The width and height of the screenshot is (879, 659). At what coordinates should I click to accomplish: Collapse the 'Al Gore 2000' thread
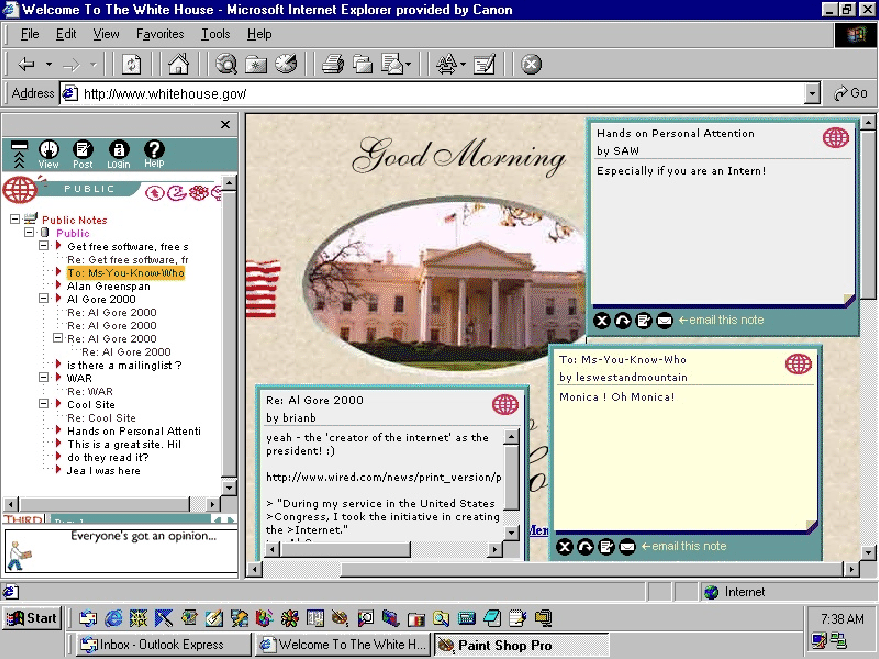[44, 299]
